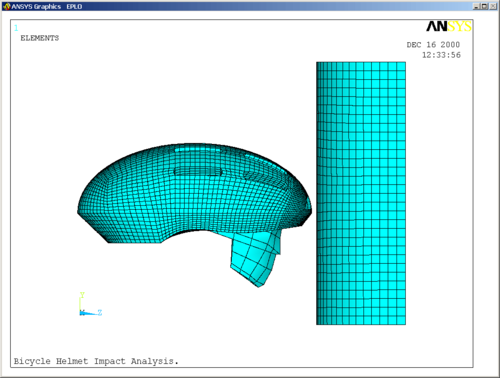Click the cyan window number 1 label

16,28
